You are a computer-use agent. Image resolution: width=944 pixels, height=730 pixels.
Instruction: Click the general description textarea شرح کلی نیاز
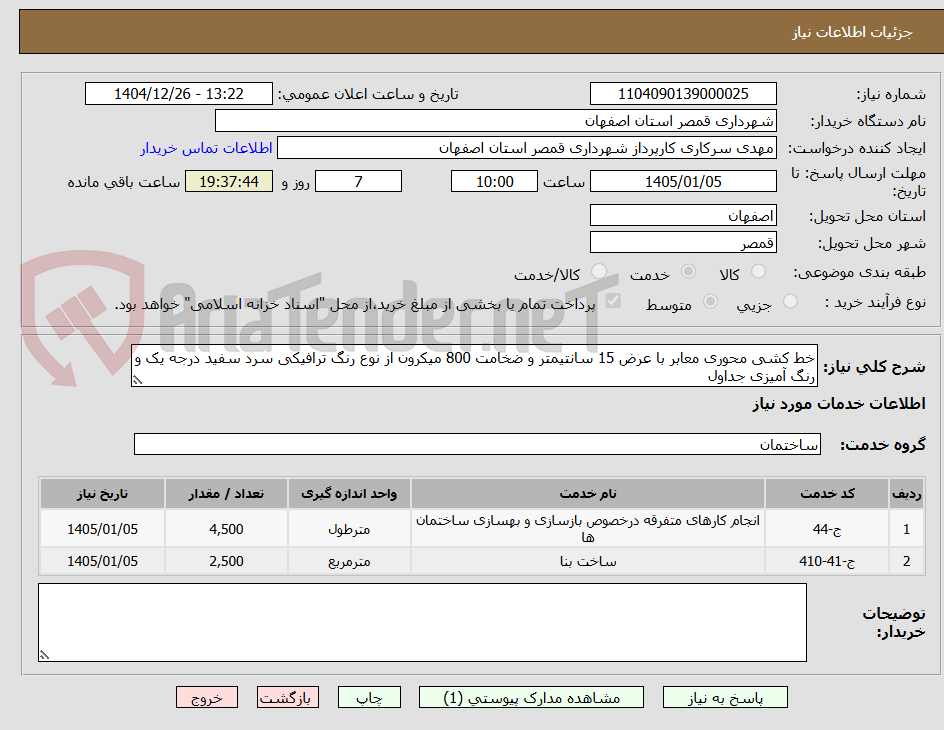click(x=474, y=366)
